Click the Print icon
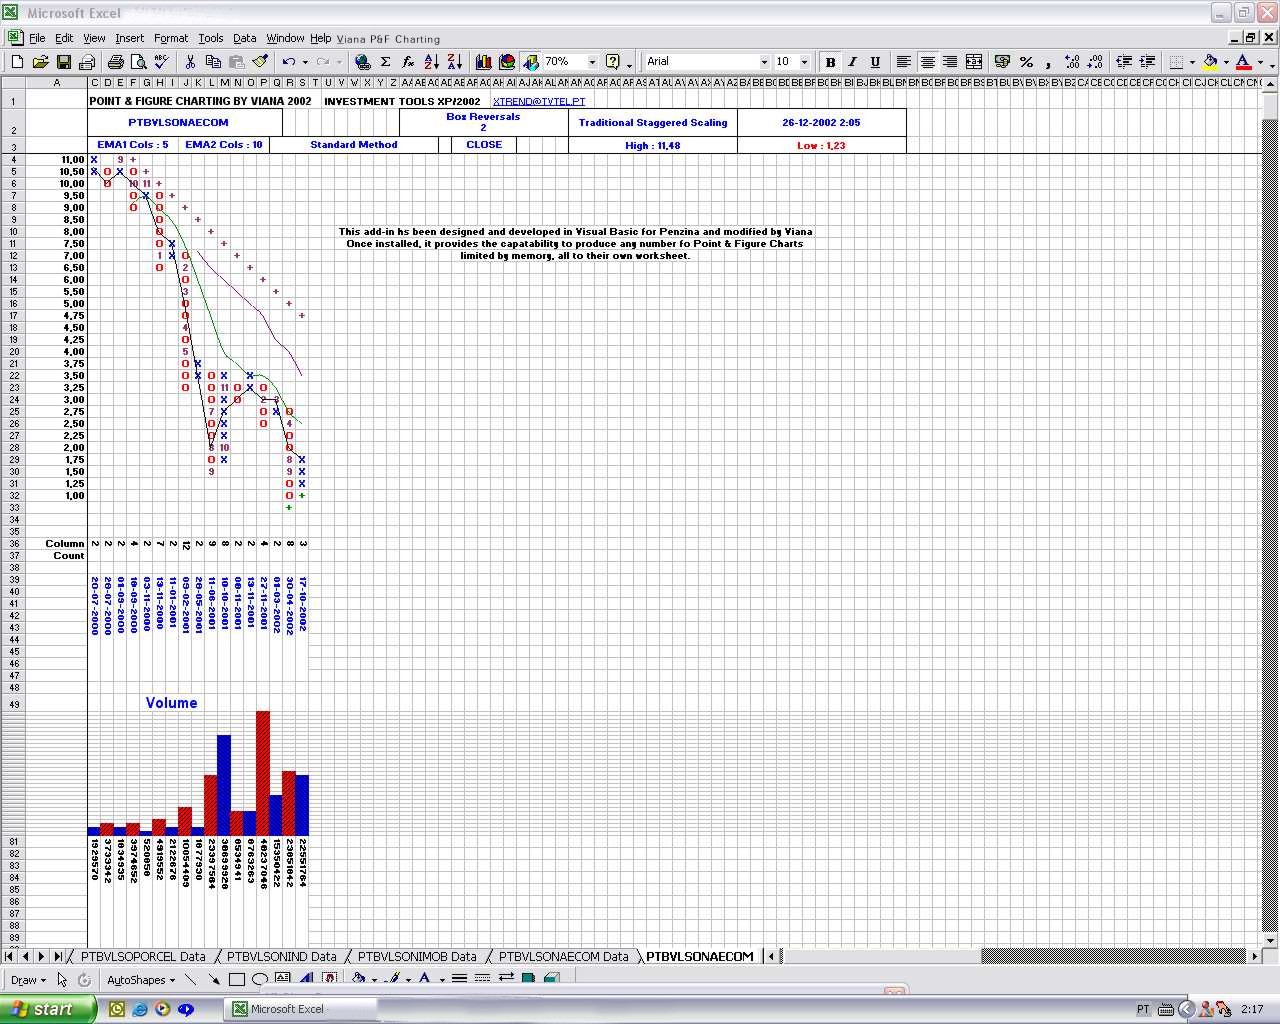 pyautogui.click(x=115, y=62)
